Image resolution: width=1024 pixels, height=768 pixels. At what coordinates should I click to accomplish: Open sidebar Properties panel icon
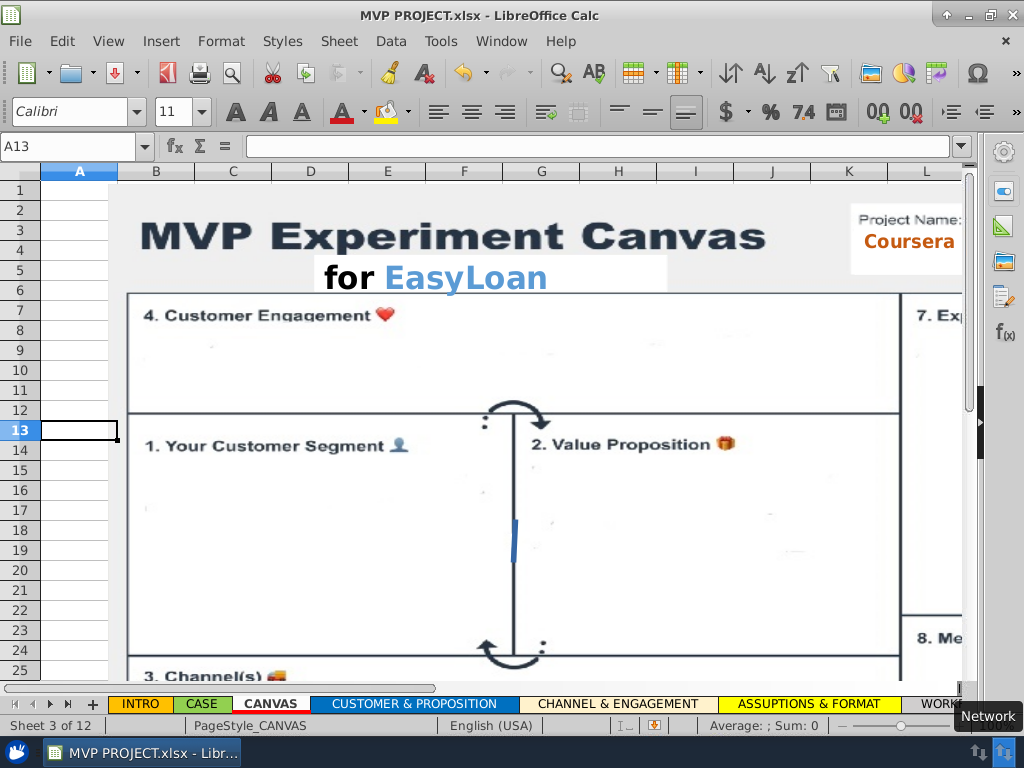point(1004,191)
